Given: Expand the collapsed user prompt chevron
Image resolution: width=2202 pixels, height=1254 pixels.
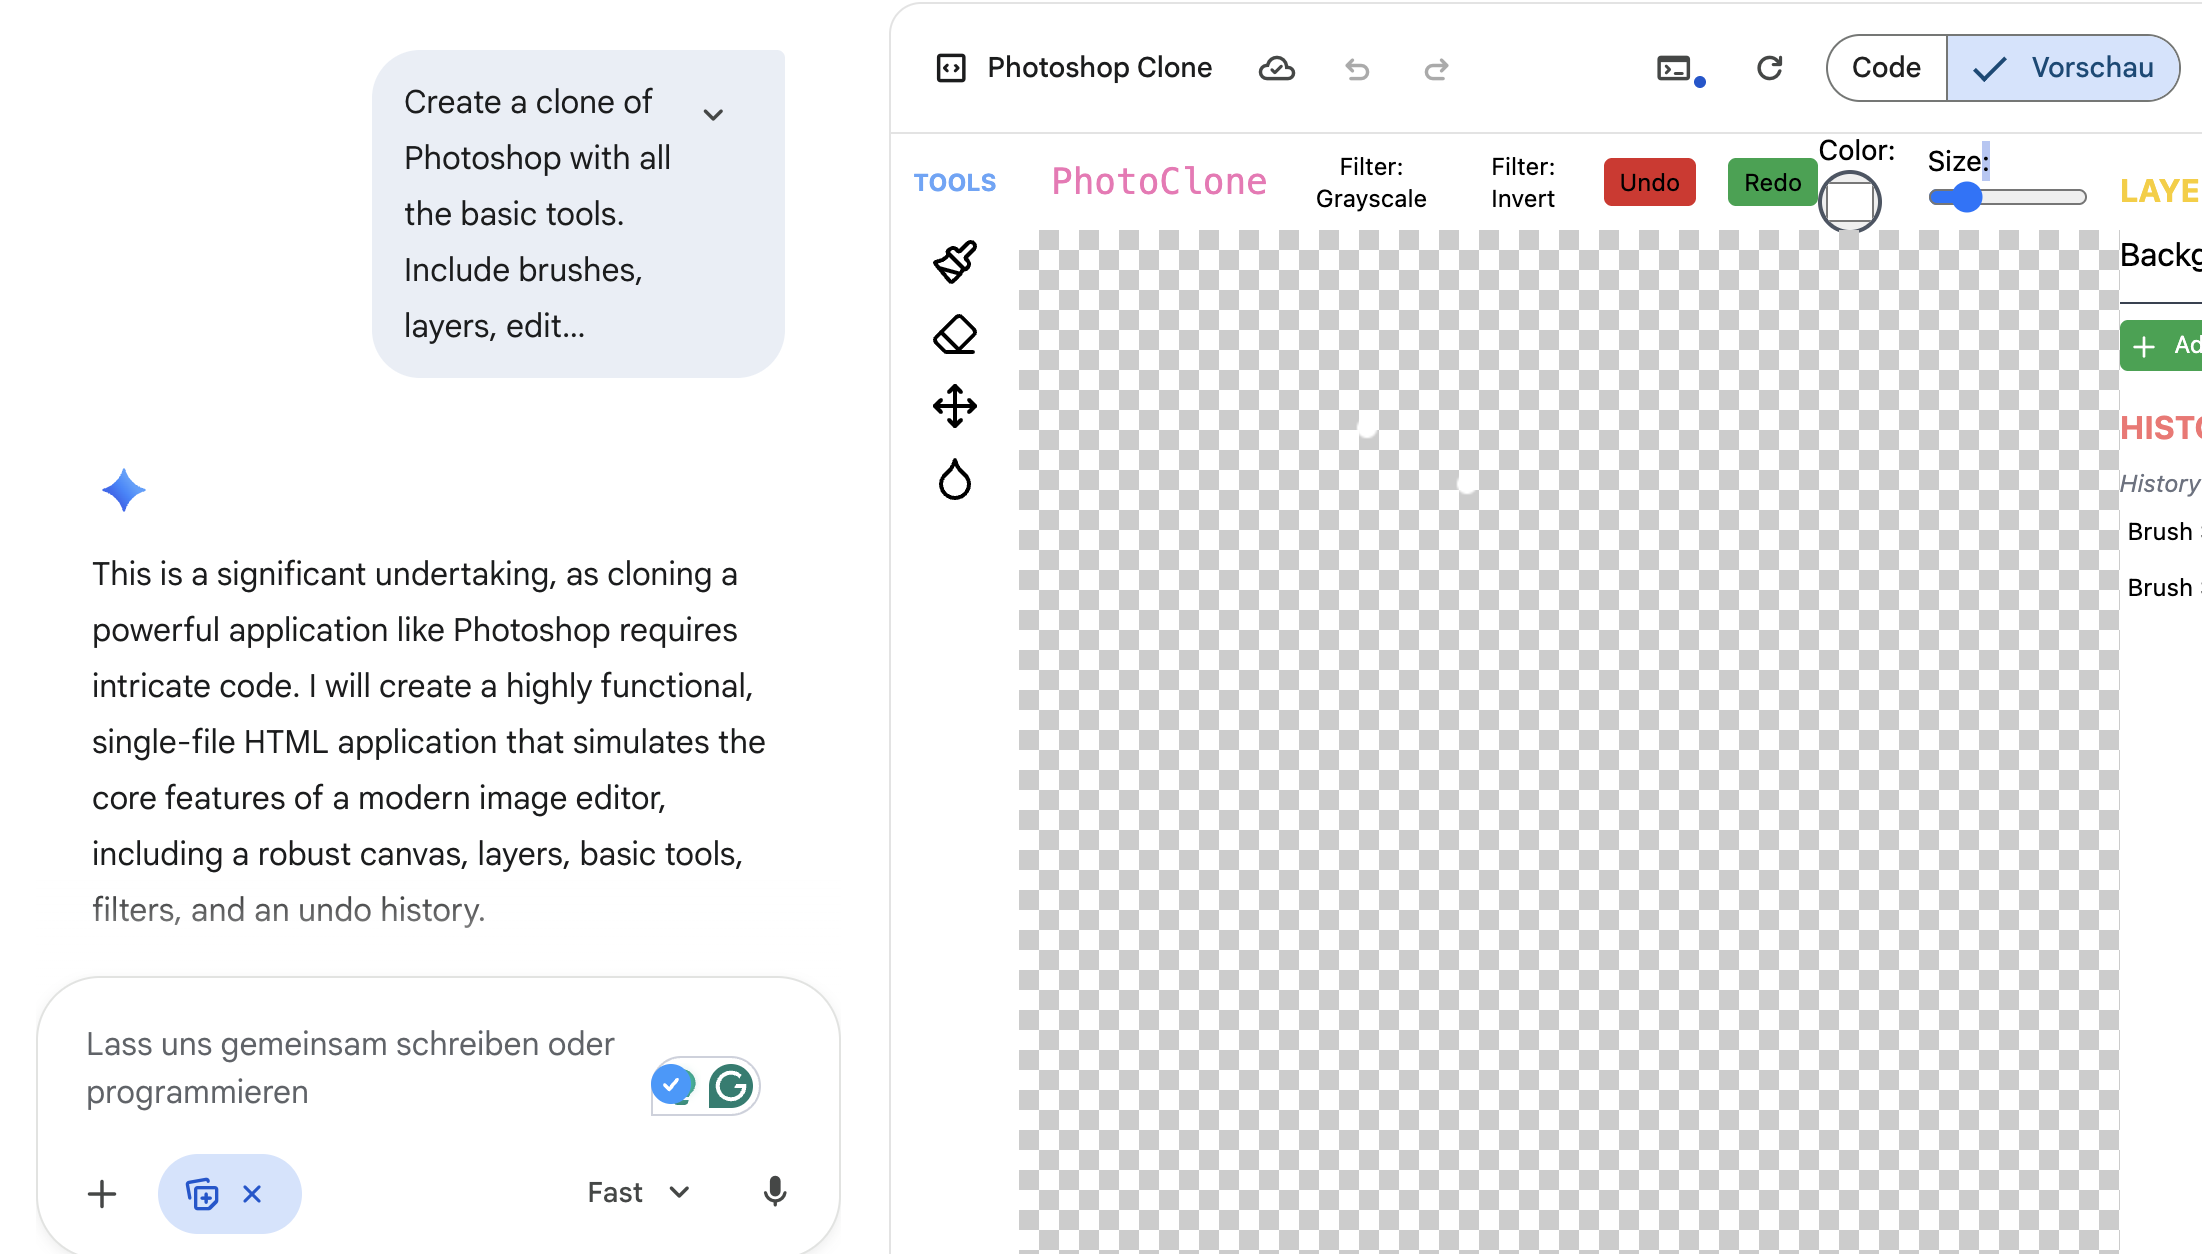Looking at the screenshot, I should click(713, 114).
